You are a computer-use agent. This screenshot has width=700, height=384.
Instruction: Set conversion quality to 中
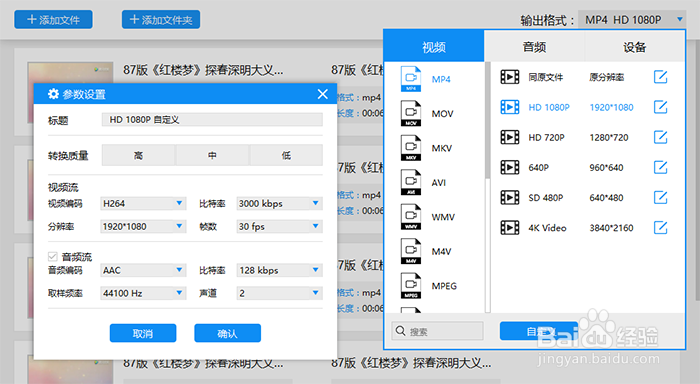pyautogui.click(x=212, y=155)
